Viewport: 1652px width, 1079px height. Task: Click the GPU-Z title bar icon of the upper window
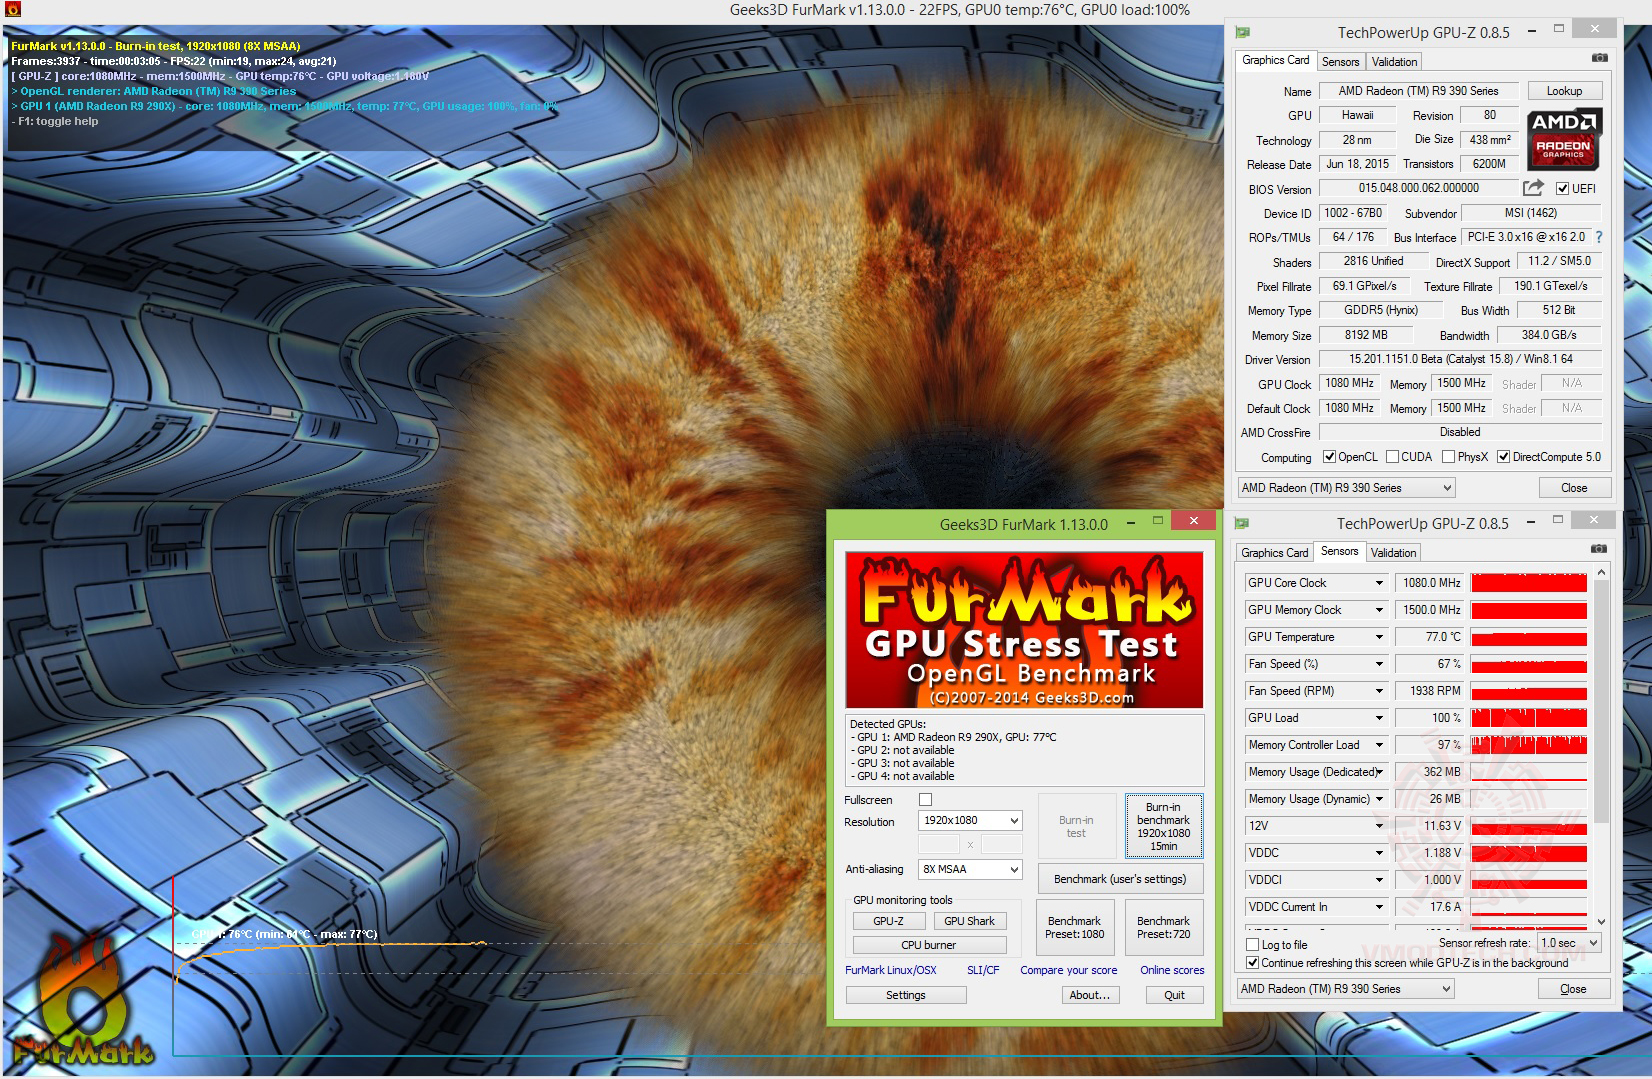pos(1243,32)
